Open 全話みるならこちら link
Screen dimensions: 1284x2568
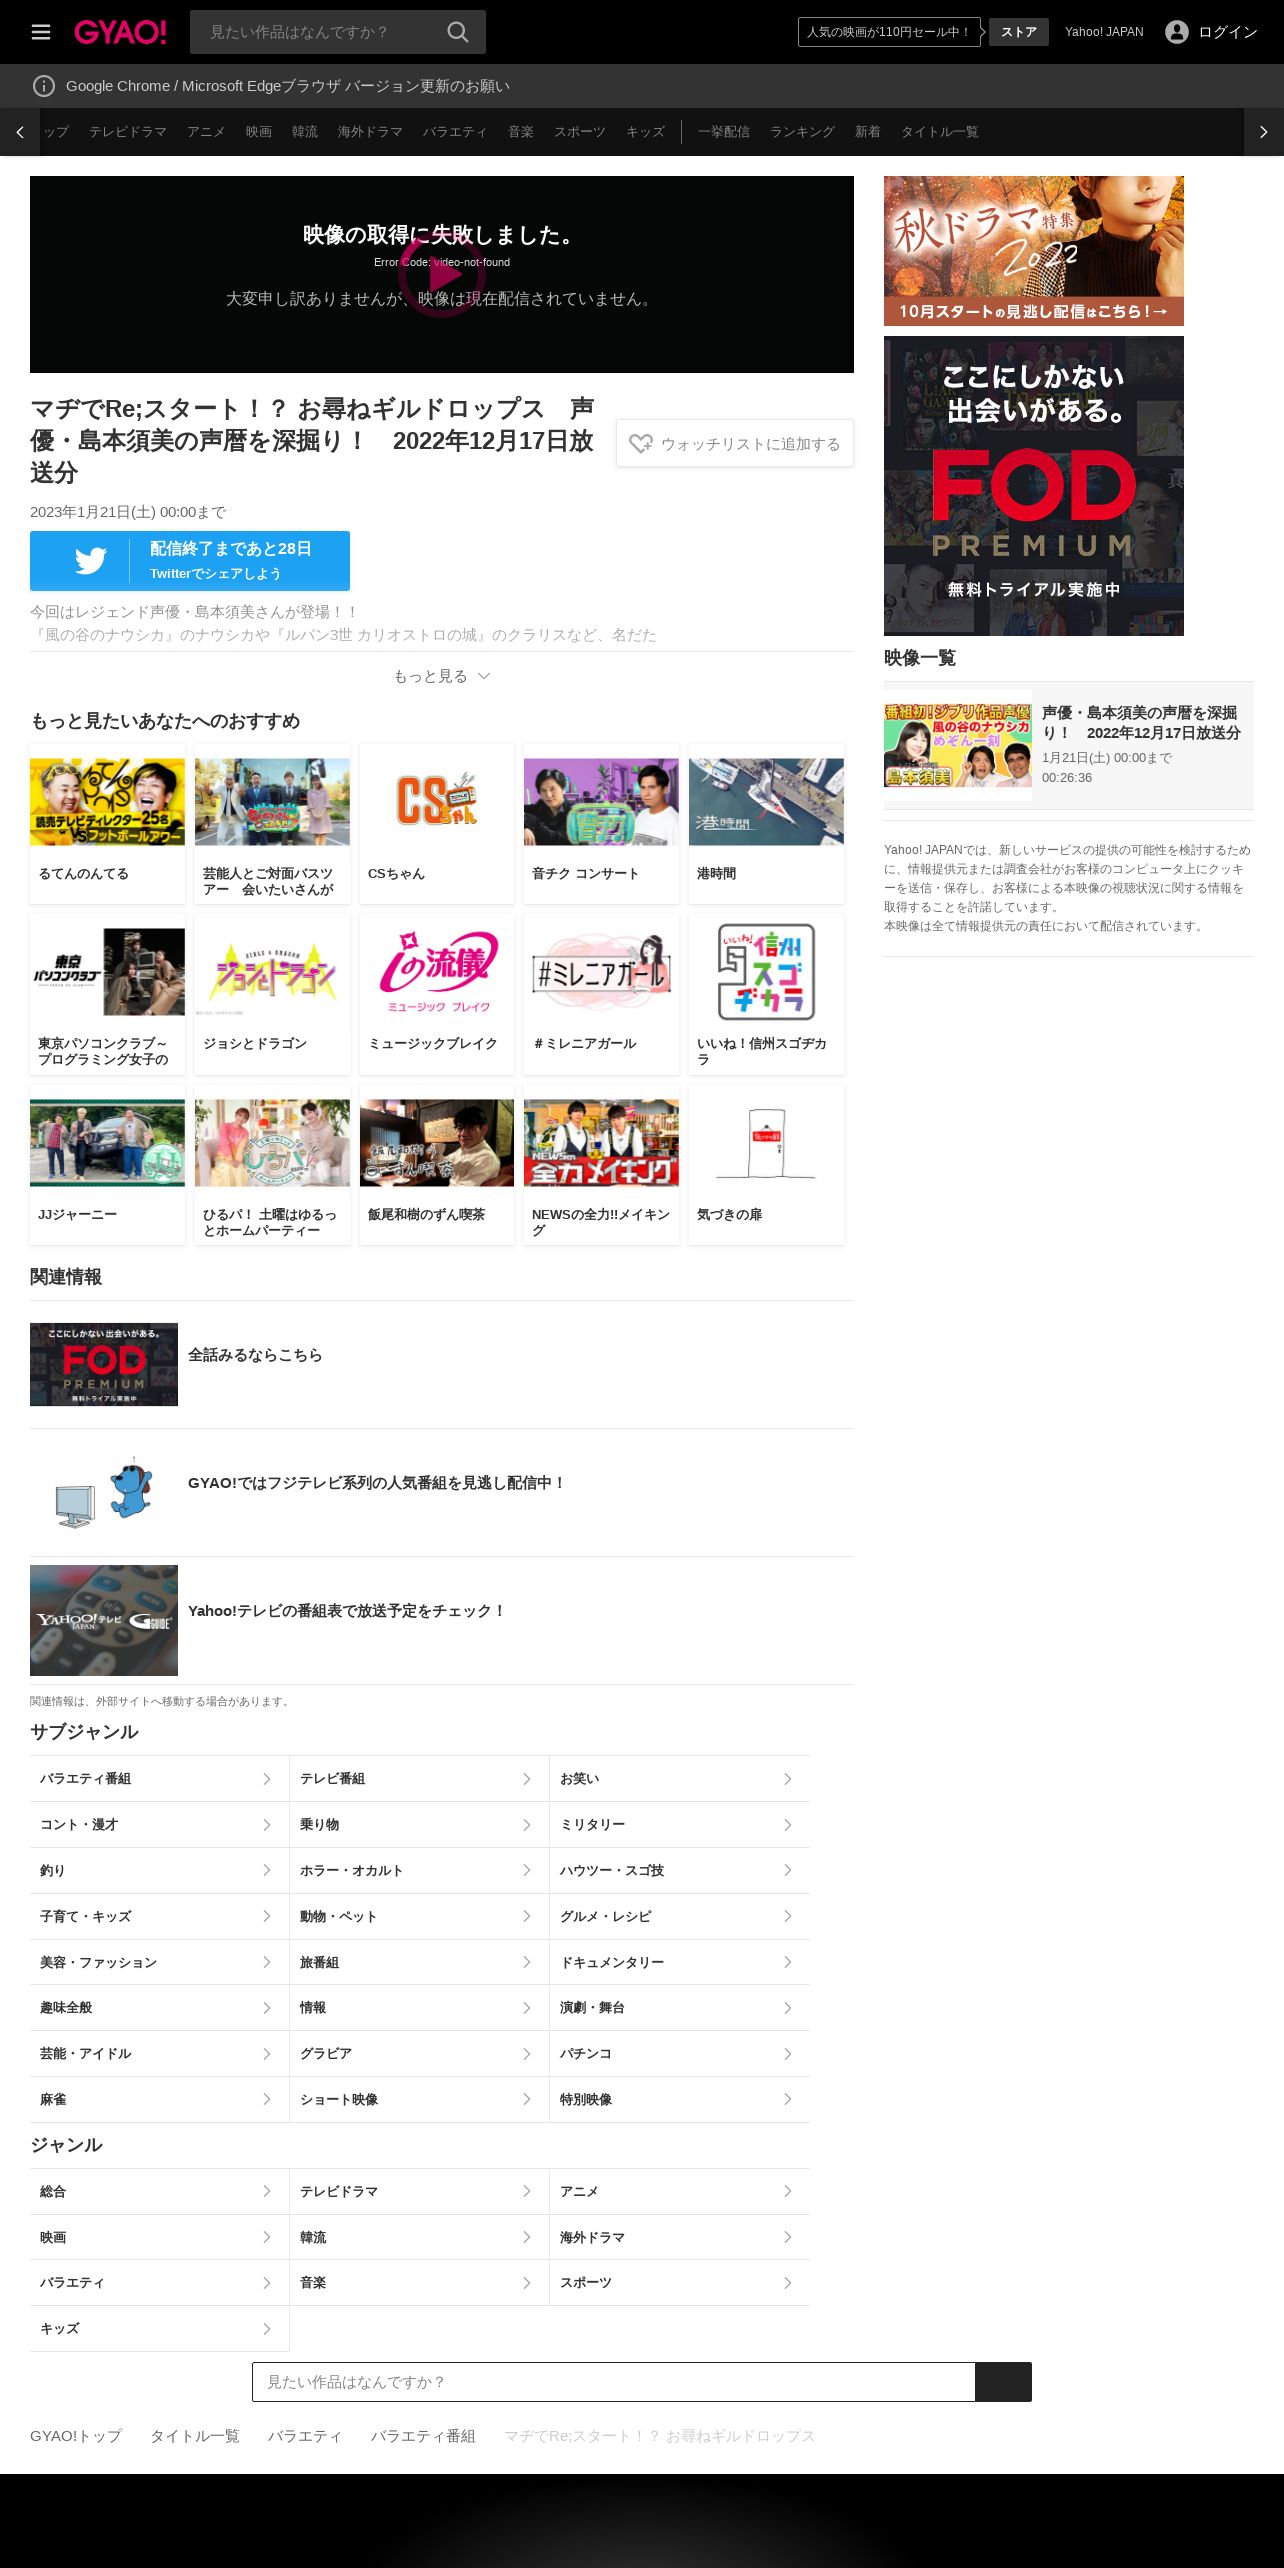point(255,1355)
